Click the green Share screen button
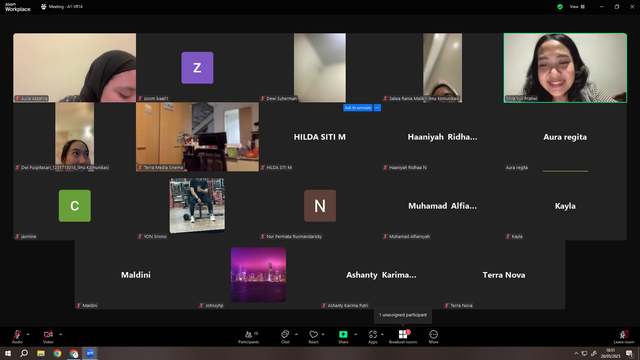Viewport: 640px width, 360px height. 343,337
